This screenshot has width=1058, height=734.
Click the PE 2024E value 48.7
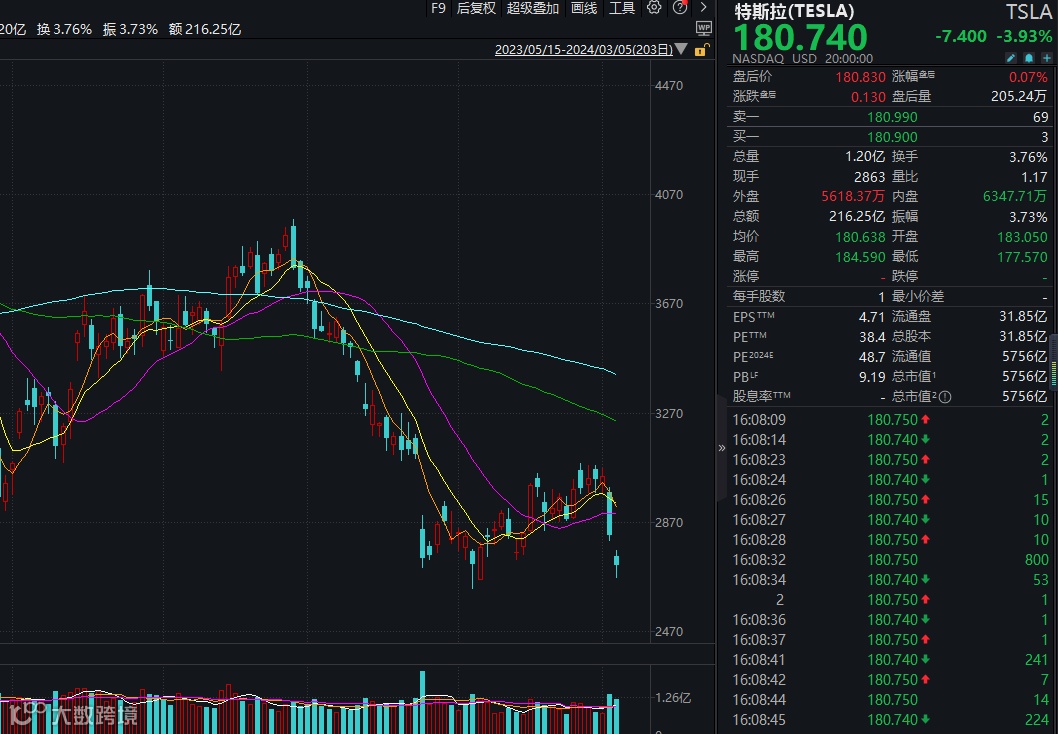point(872,356)
